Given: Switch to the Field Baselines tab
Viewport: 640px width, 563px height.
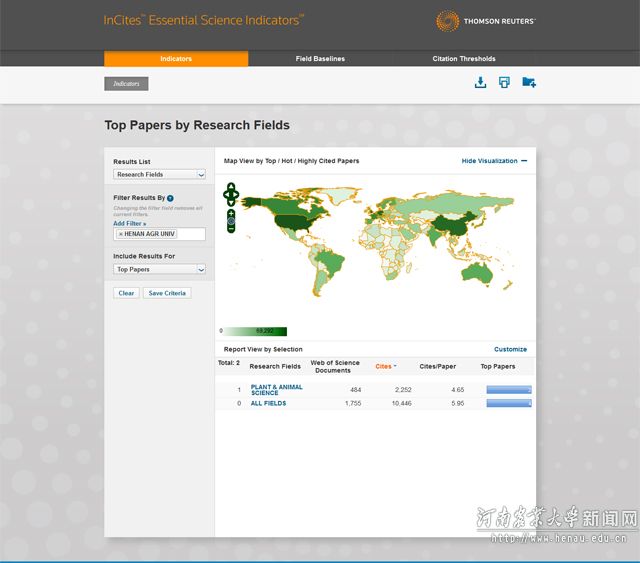Looking at the screenshot, I should click(x=320, y=59).
